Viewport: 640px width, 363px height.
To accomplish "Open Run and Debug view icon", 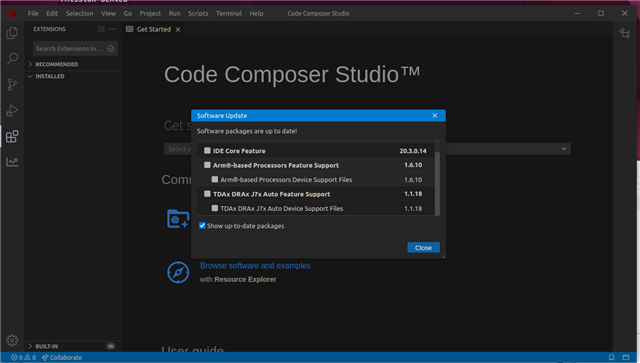I will point(12,111).
